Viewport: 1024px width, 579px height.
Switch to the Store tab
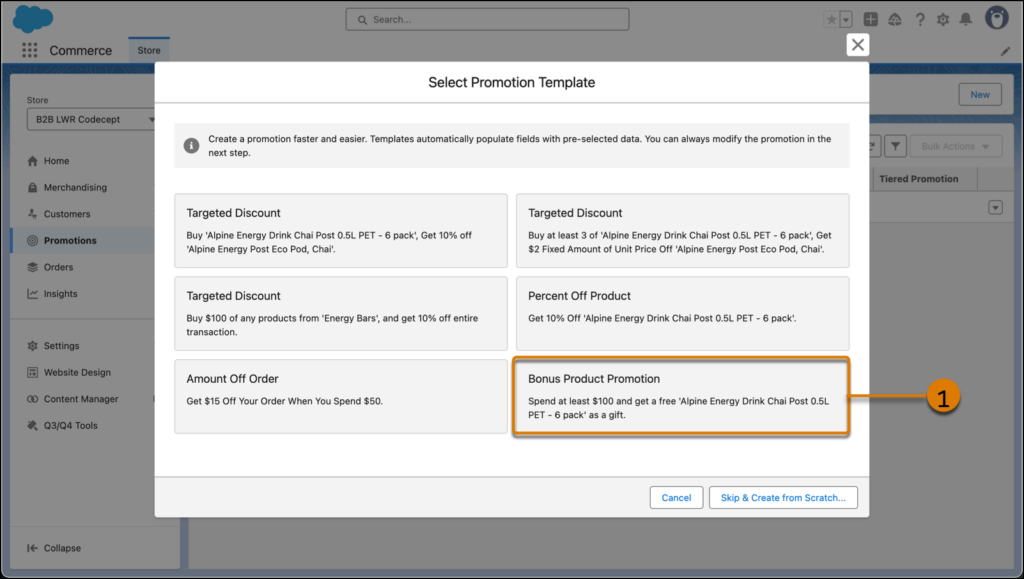point(149,50)
